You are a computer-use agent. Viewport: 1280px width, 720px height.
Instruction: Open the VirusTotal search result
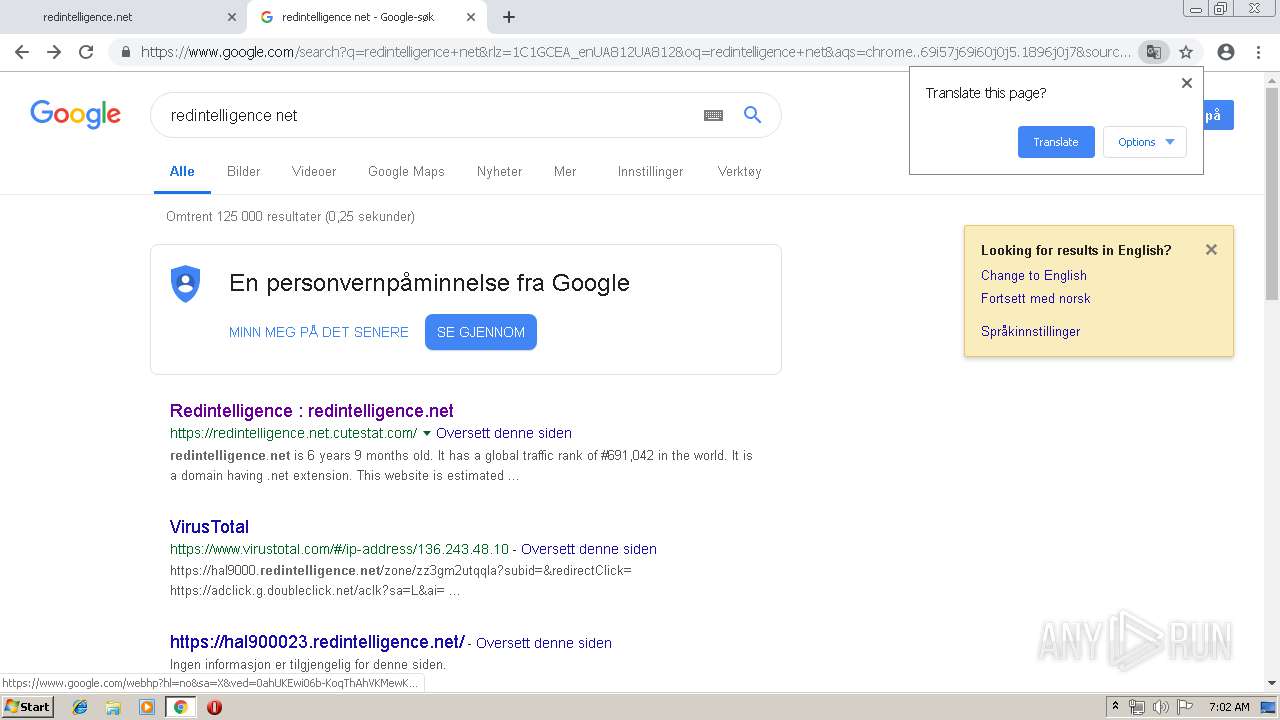[x=209, y=527]
